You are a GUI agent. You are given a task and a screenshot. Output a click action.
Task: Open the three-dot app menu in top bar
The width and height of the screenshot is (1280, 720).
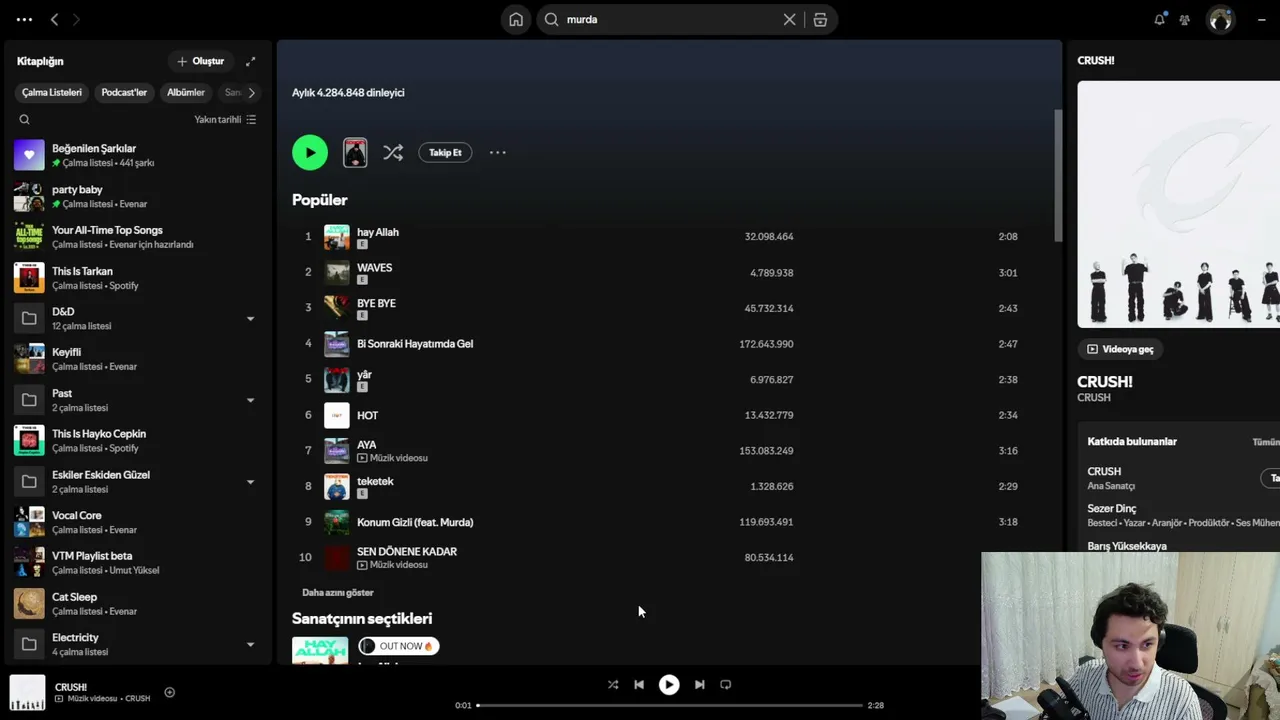[x=24, y=19]
